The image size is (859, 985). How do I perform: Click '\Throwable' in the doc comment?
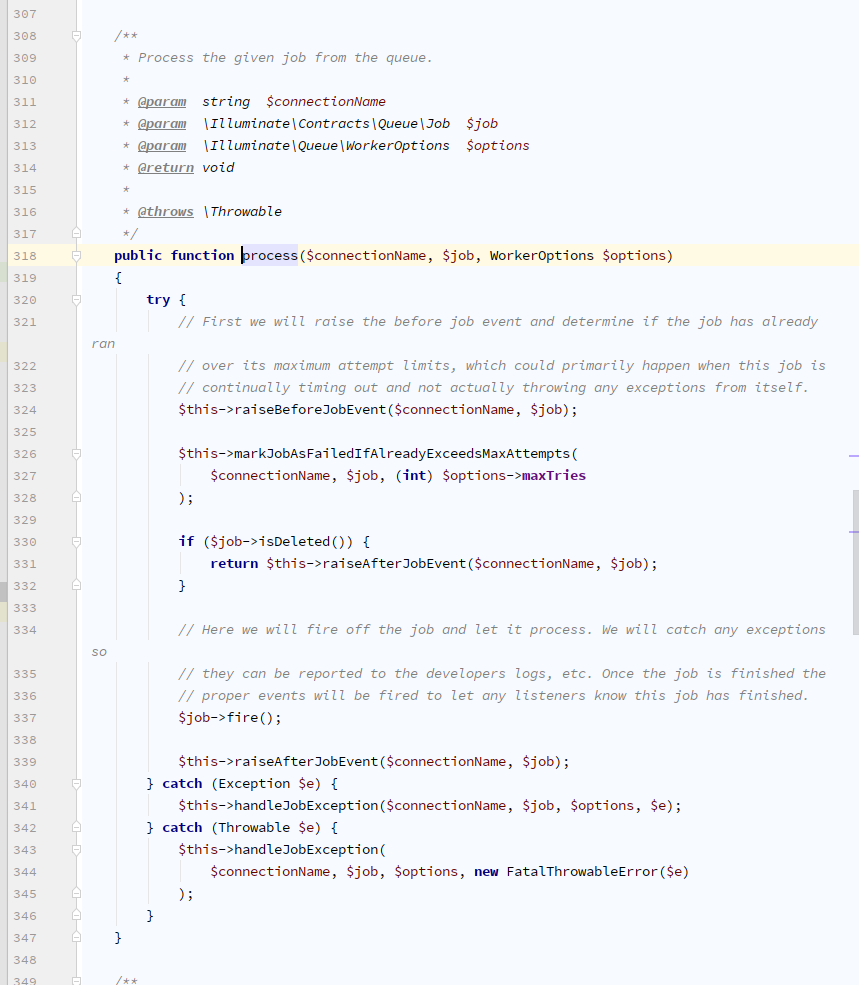242,212
